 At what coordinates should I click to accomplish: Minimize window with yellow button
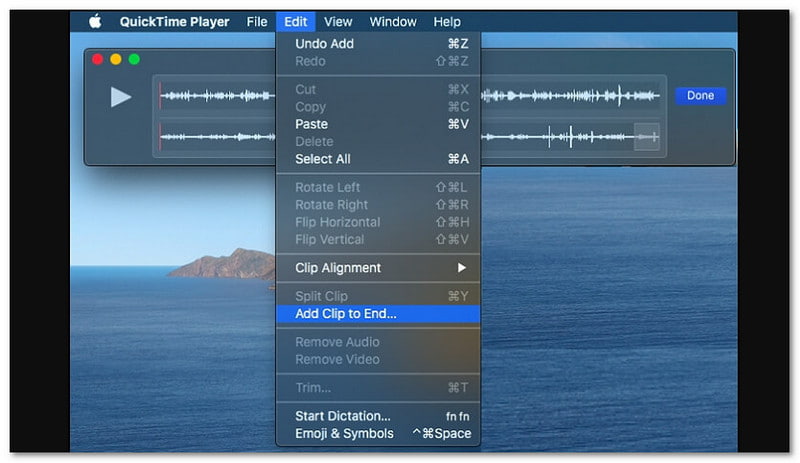(x=116, y=59)
